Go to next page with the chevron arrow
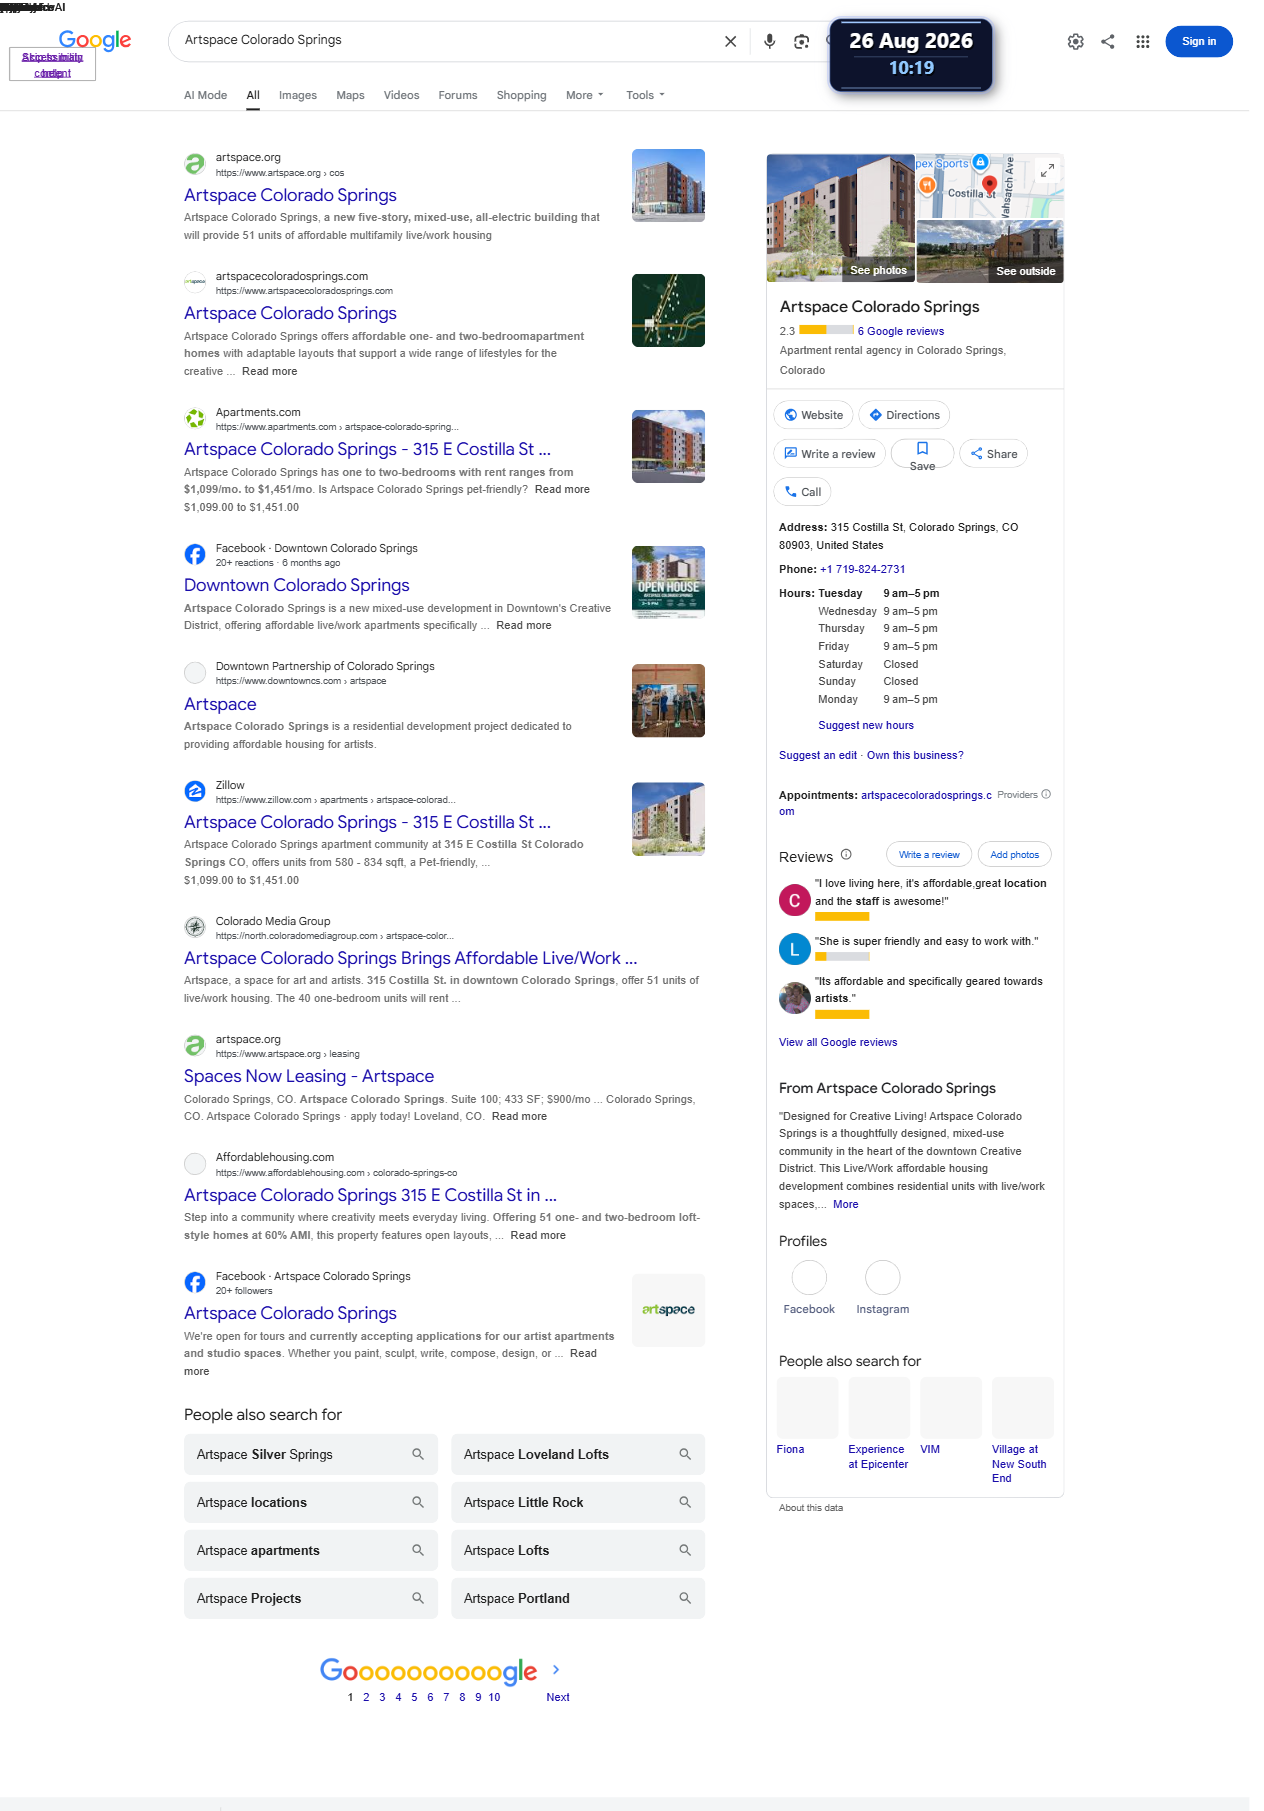 556,1669
